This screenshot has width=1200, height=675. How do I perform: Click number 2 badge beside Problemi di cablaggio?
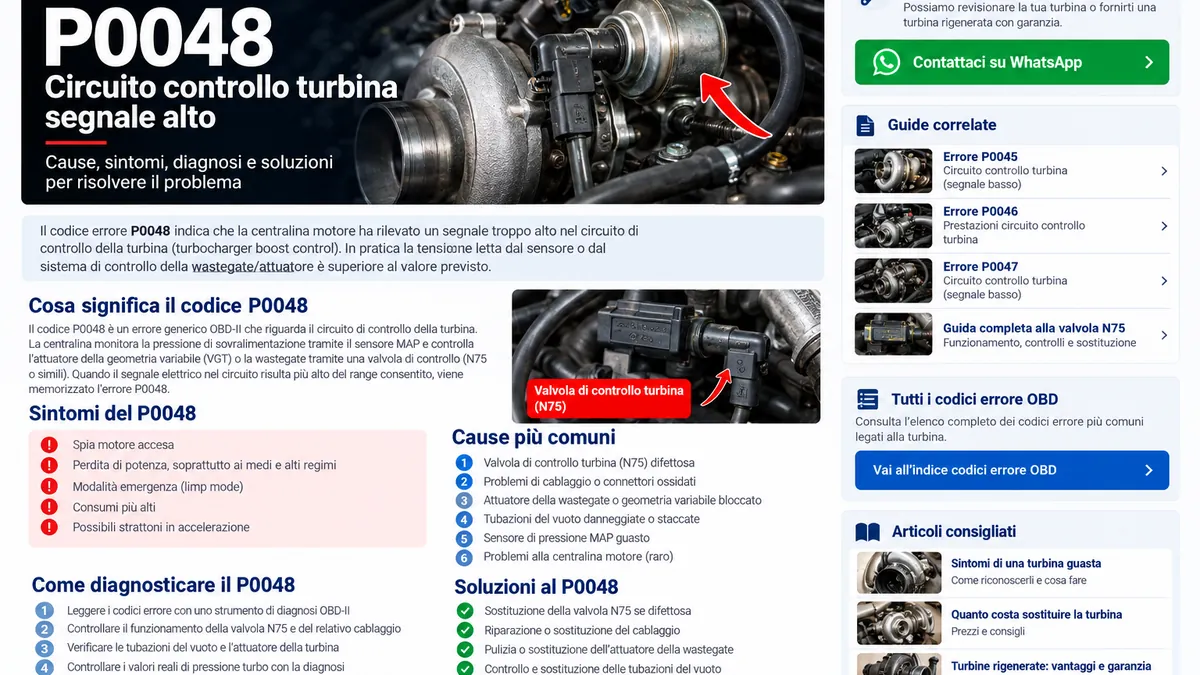tap(464, 482)
